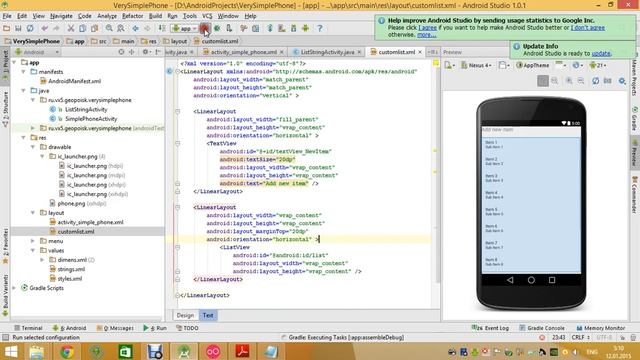Click the Project panel settings gear
The width and height of the screenshot is (640, 360).
(145, 52)
